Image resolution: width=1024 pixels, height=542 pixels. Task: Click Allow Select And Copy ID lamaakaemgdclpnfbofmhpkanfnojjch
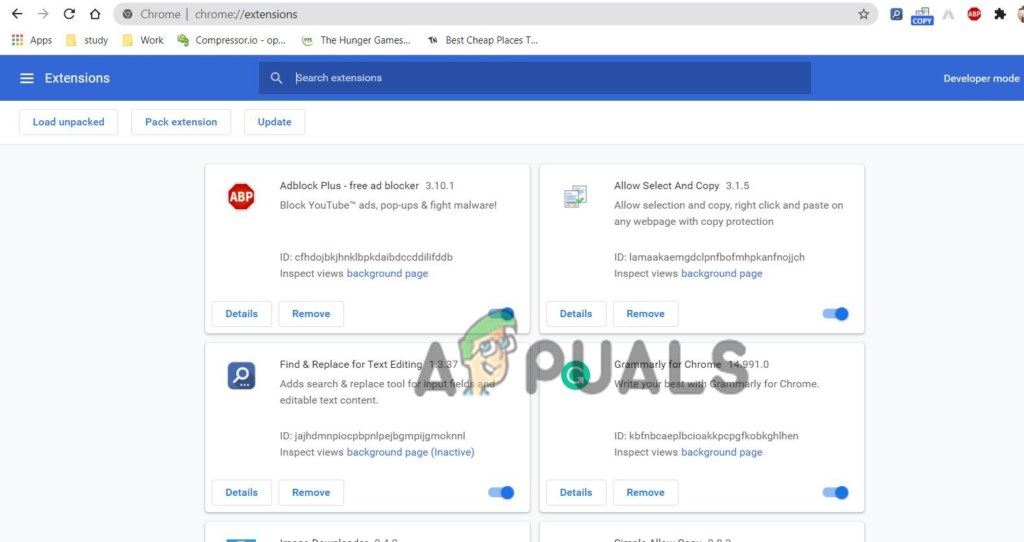(x=709, y=257)
